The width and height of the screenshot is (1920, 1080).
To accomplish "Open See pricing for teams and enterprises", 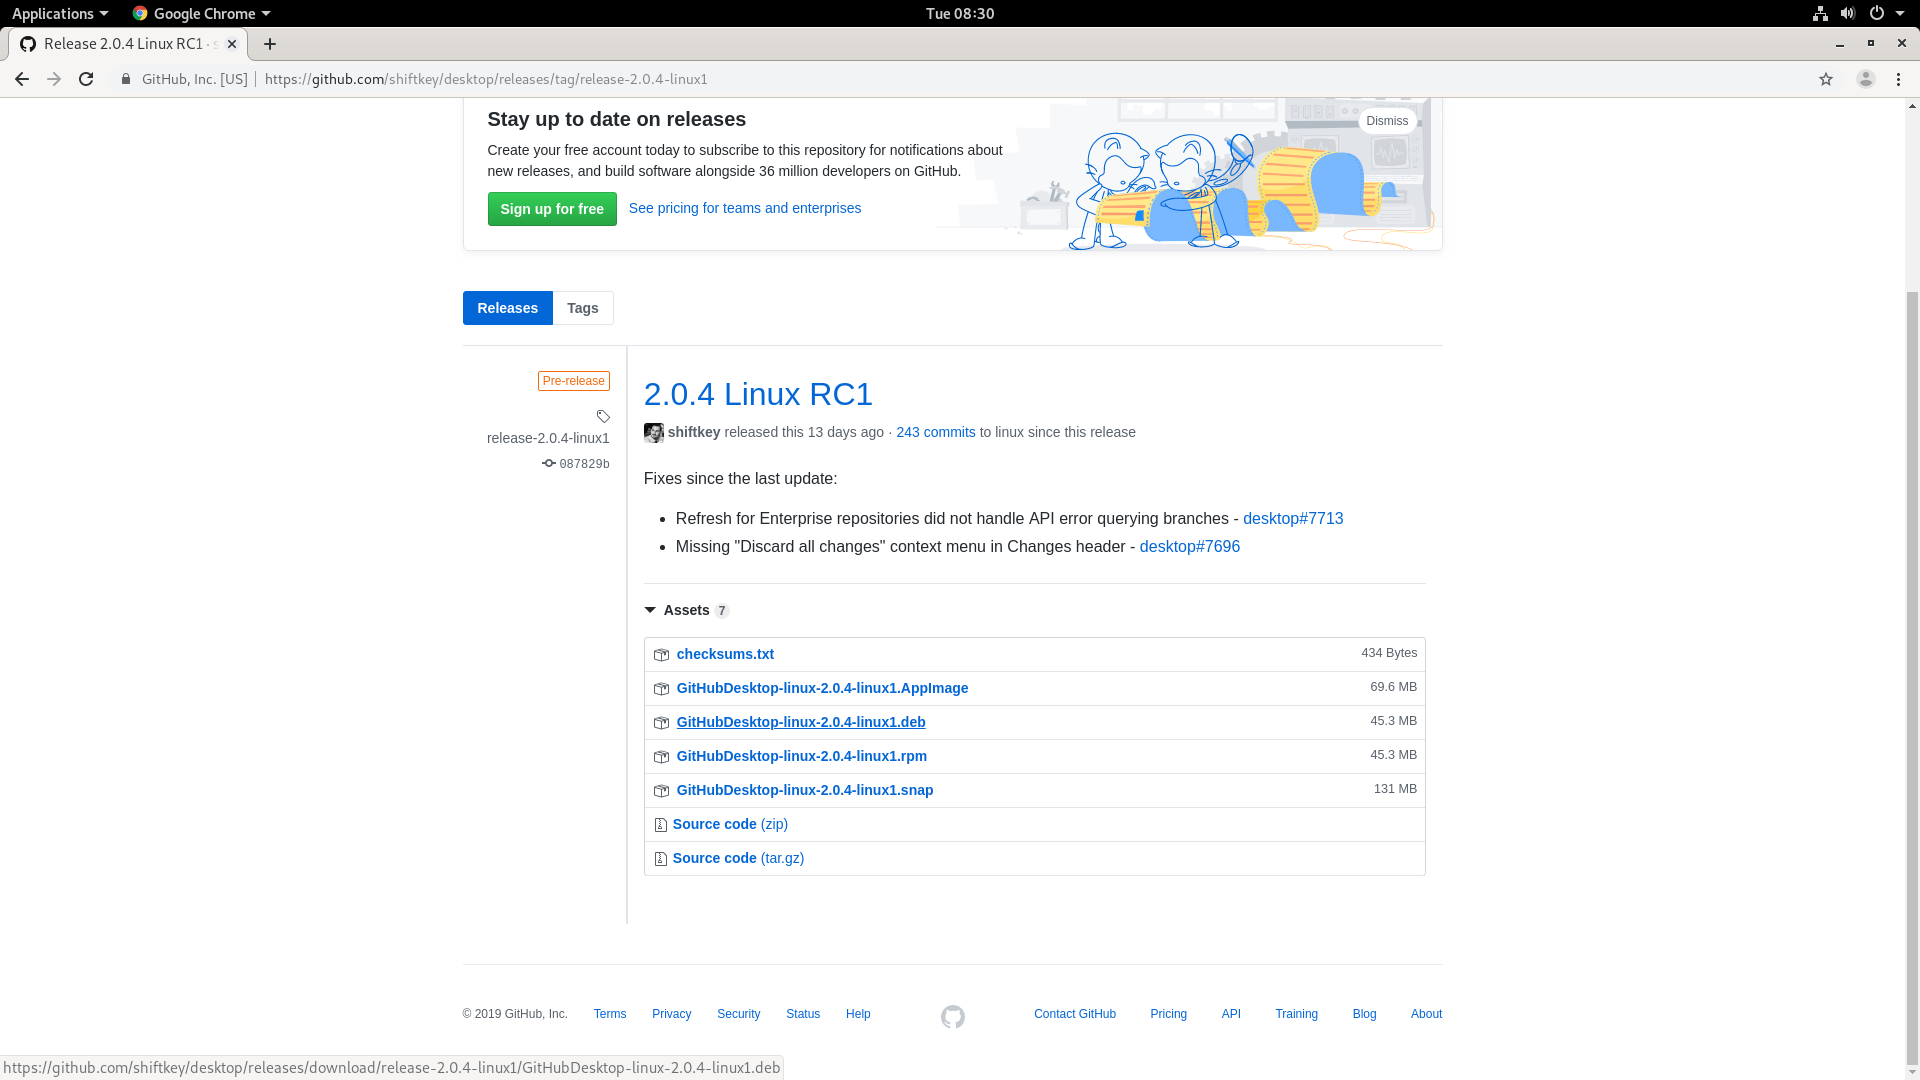I will (745, 208).
